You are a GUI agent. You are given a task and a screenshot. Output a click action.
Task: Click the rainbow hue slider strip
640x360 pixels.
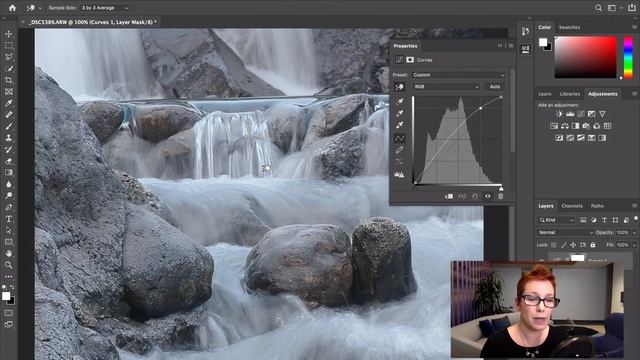(629, 57)
